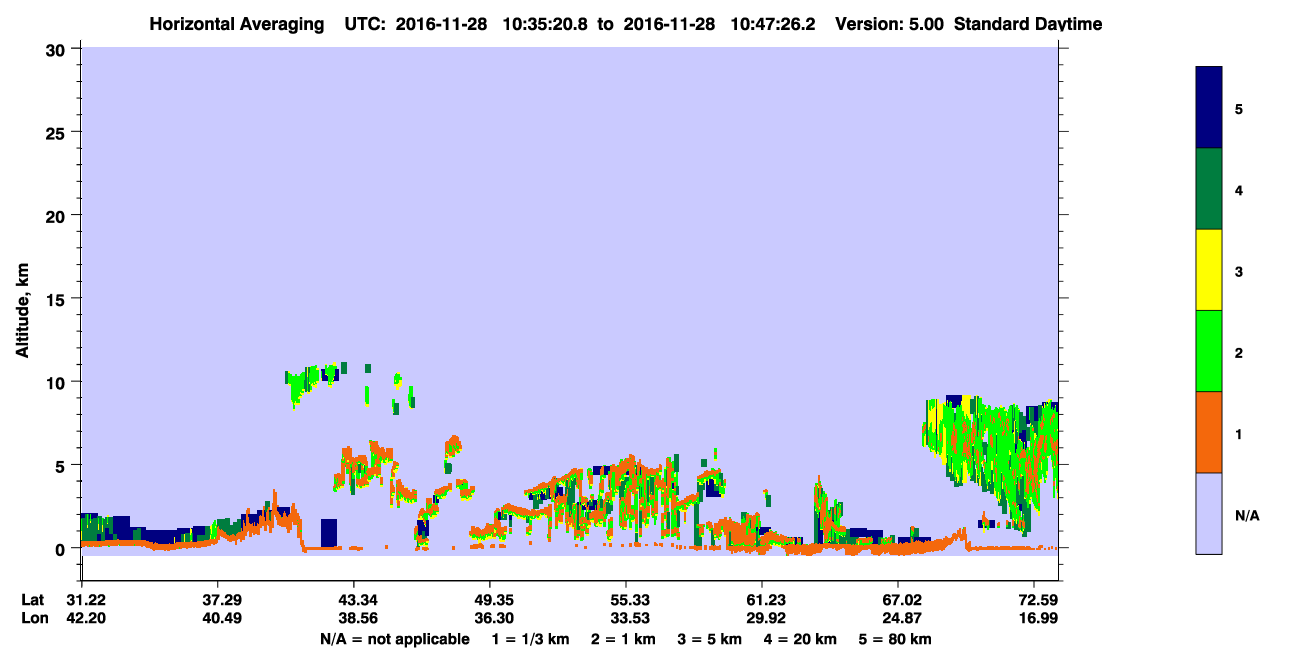Click the 'Horizontal Averaging' title text
Image resolution: width=1300 pixels, height=667 pixels.
click(x=238, y=24)
